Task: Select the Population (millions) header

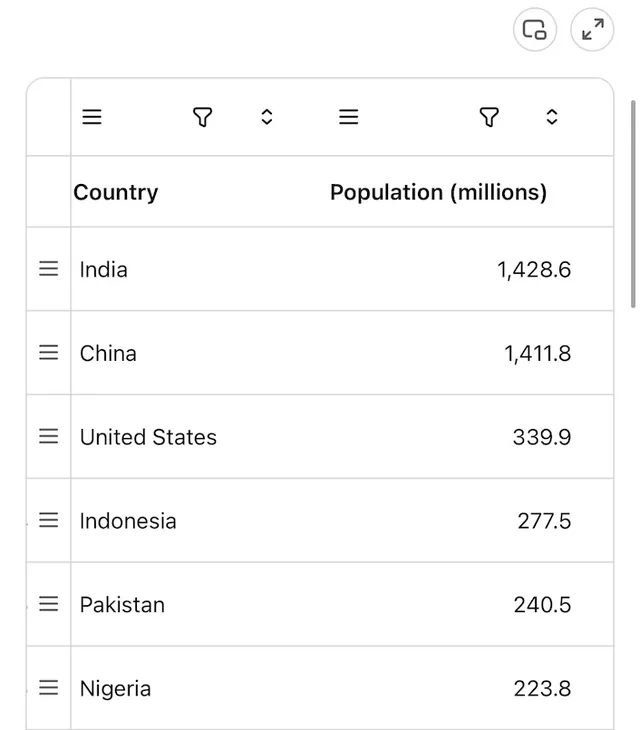Action: (438, 192)
